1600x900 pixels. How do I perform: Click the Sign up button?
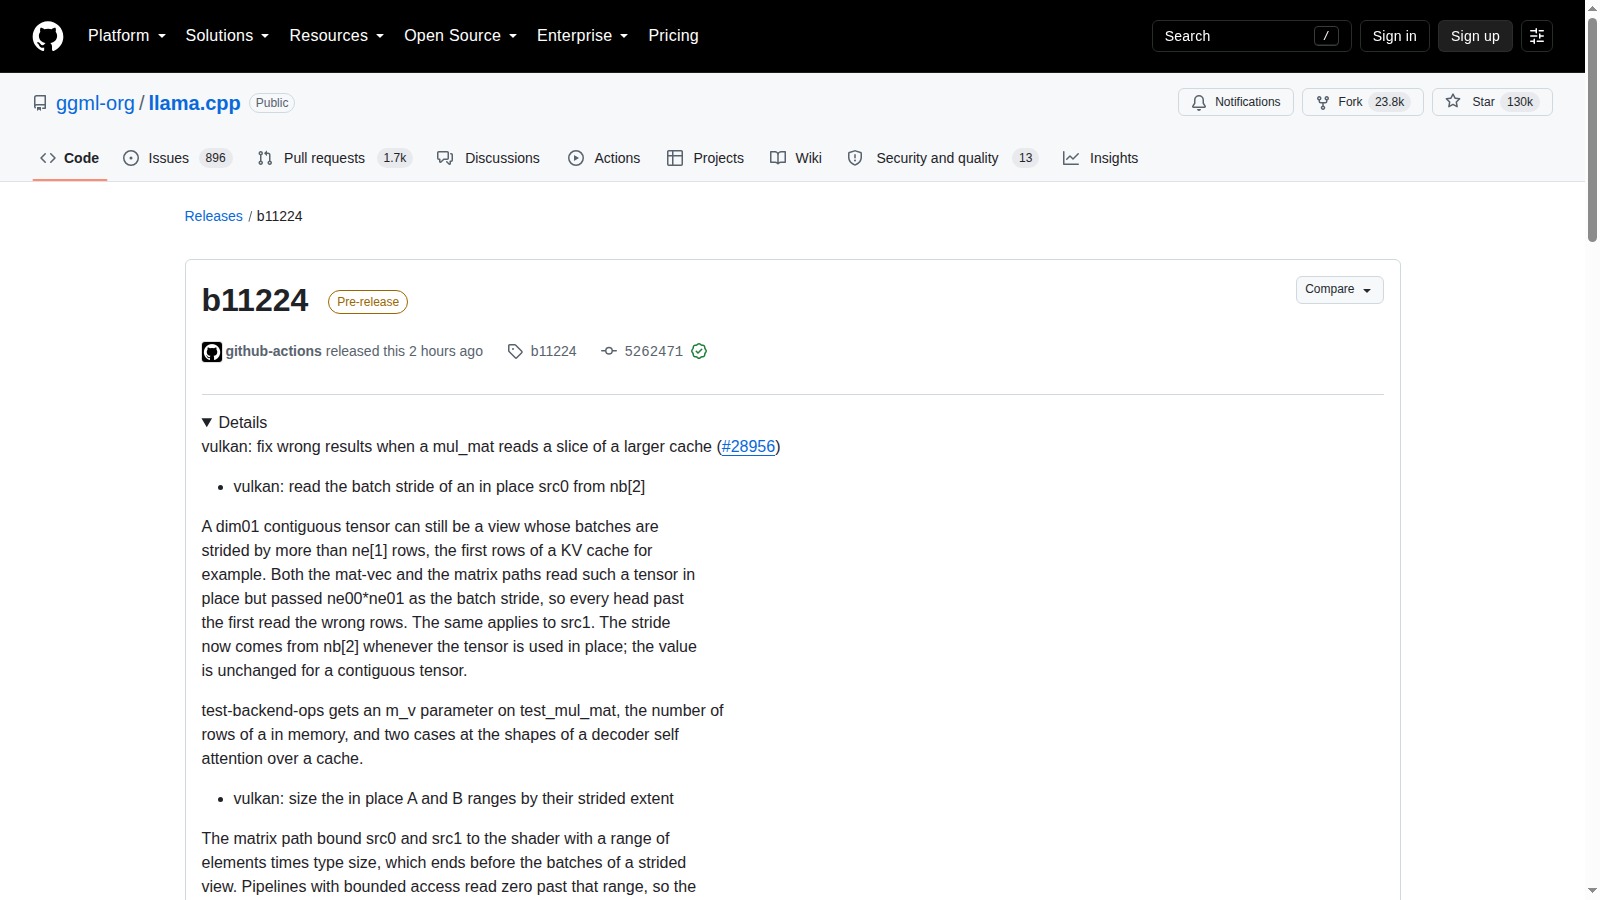click(x=1475, y=36)
